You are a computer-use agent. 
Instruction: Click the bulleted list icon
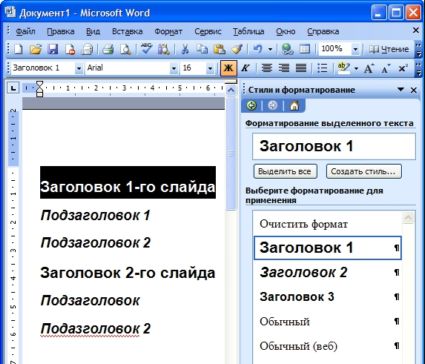pyautogui.click(x=322, y=68)
